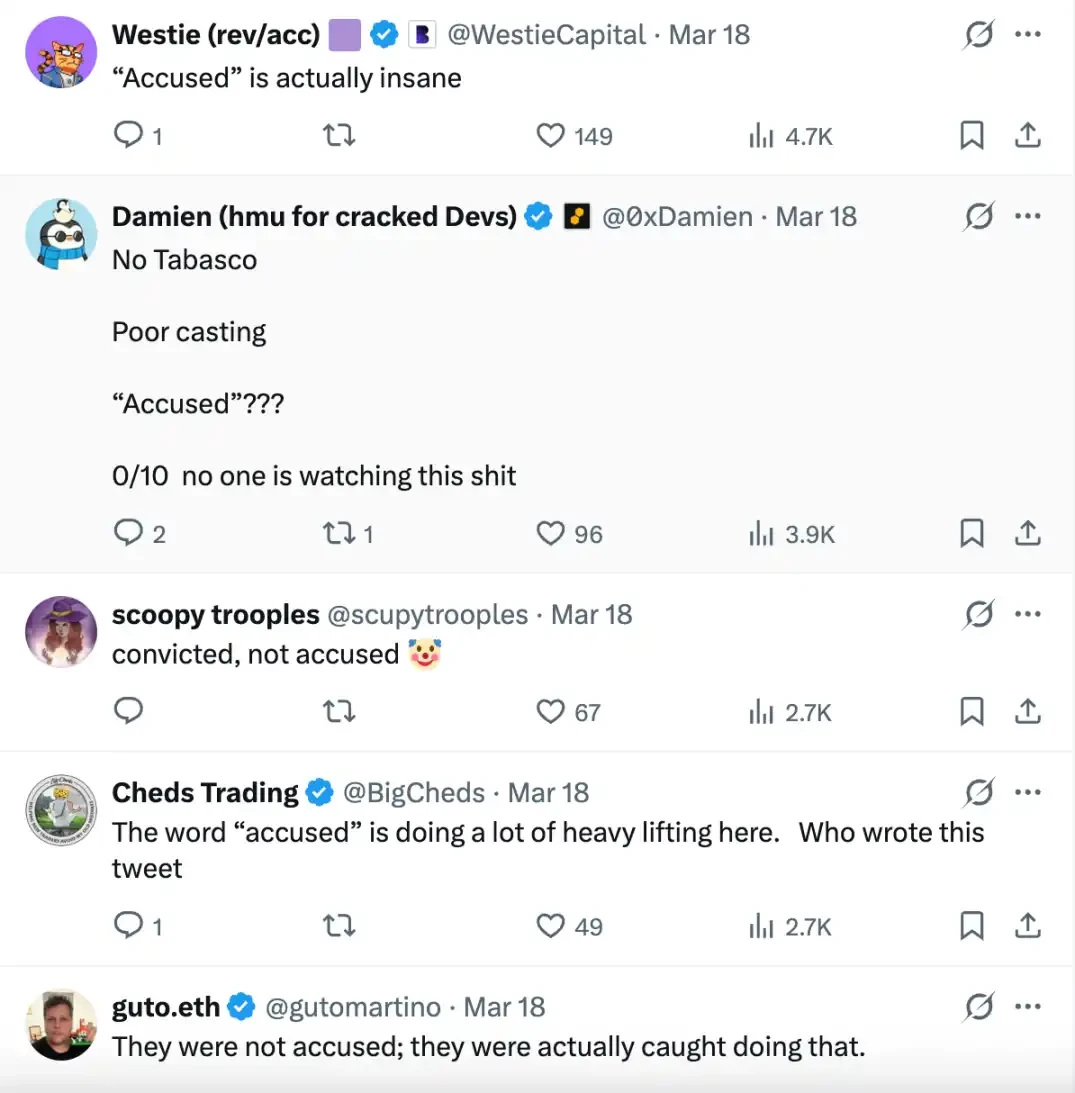Screen dimensions: 1075x1093
Task: Reply to scoopy trooples' tweet
Action: (129, 712)
